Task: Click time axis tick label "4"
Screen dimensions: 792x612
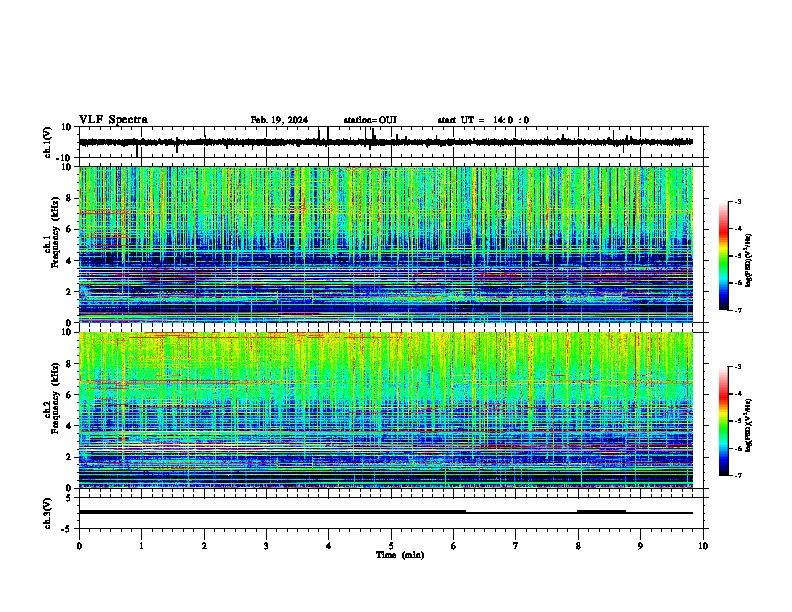Action: tap(329, 546)
